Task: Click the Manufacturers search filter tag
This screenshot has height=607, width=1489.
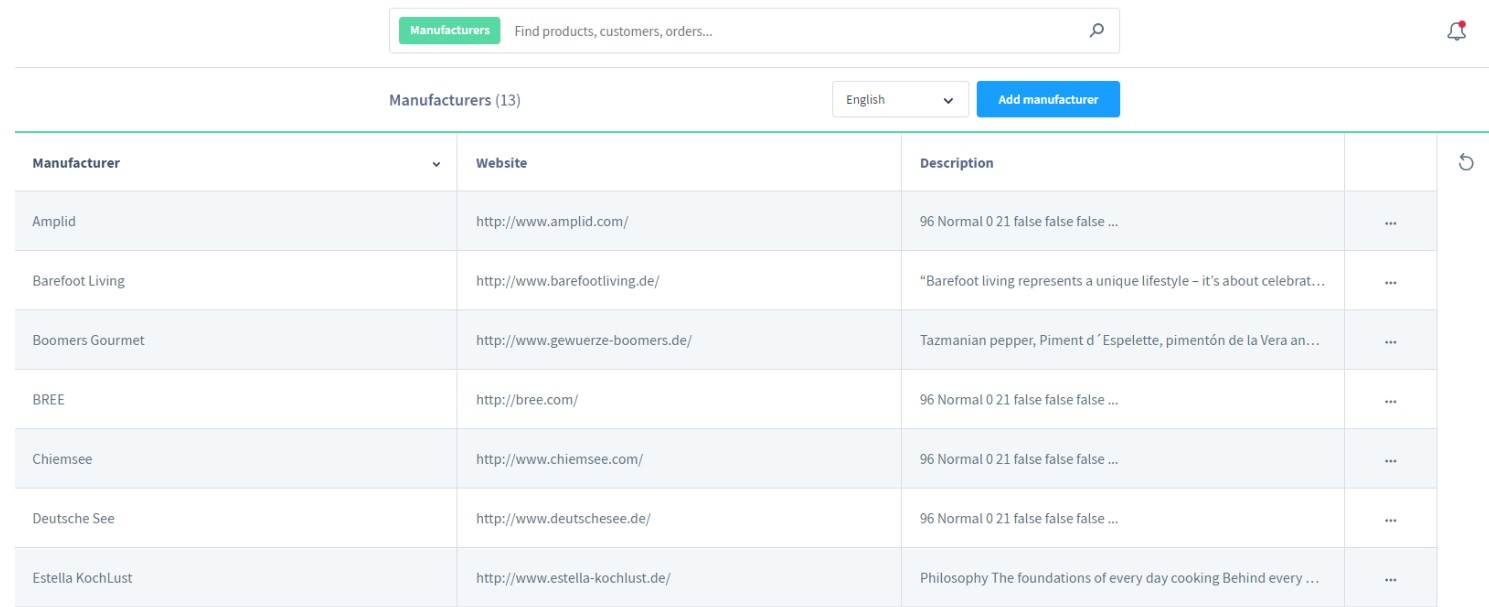Action: 450,31
